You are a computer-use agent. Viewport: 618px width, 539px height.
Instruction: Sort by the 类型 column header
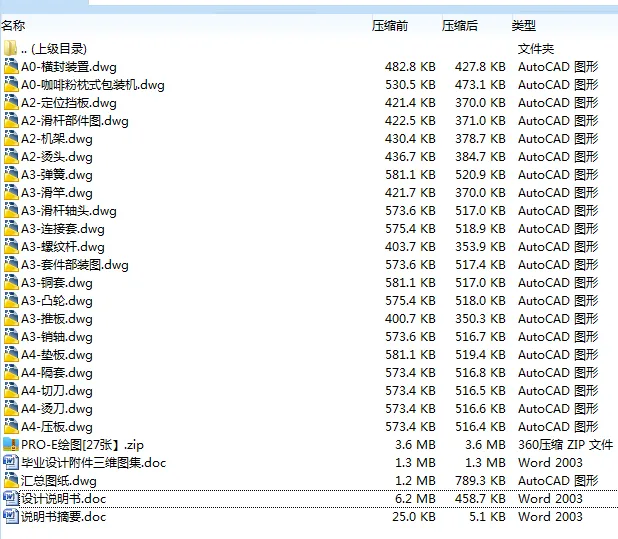coord(524,26)
